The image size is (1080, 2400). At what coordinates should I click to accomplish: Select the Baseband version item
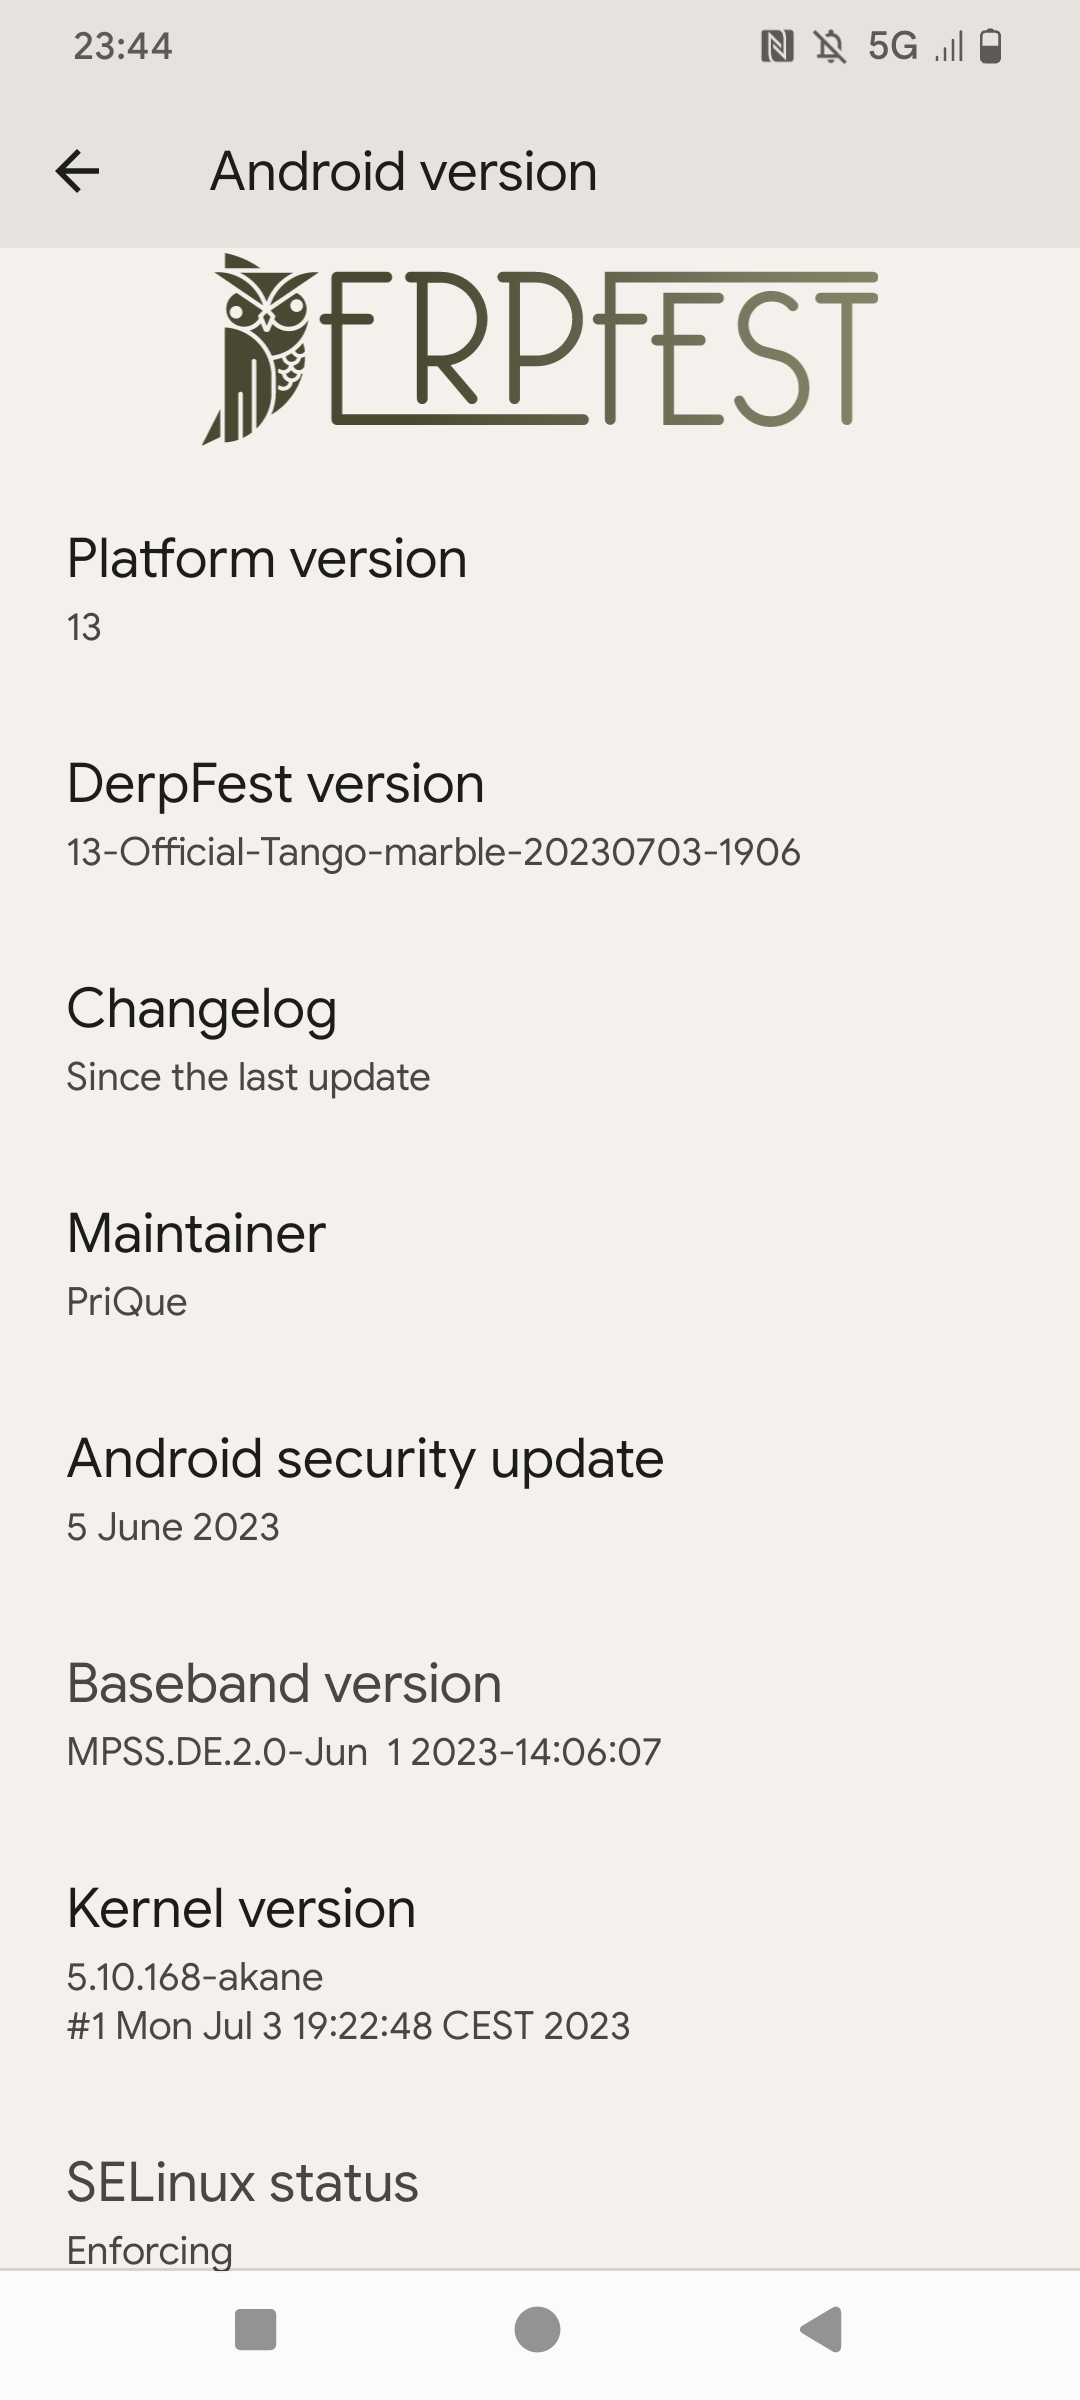coord(540,1714)
